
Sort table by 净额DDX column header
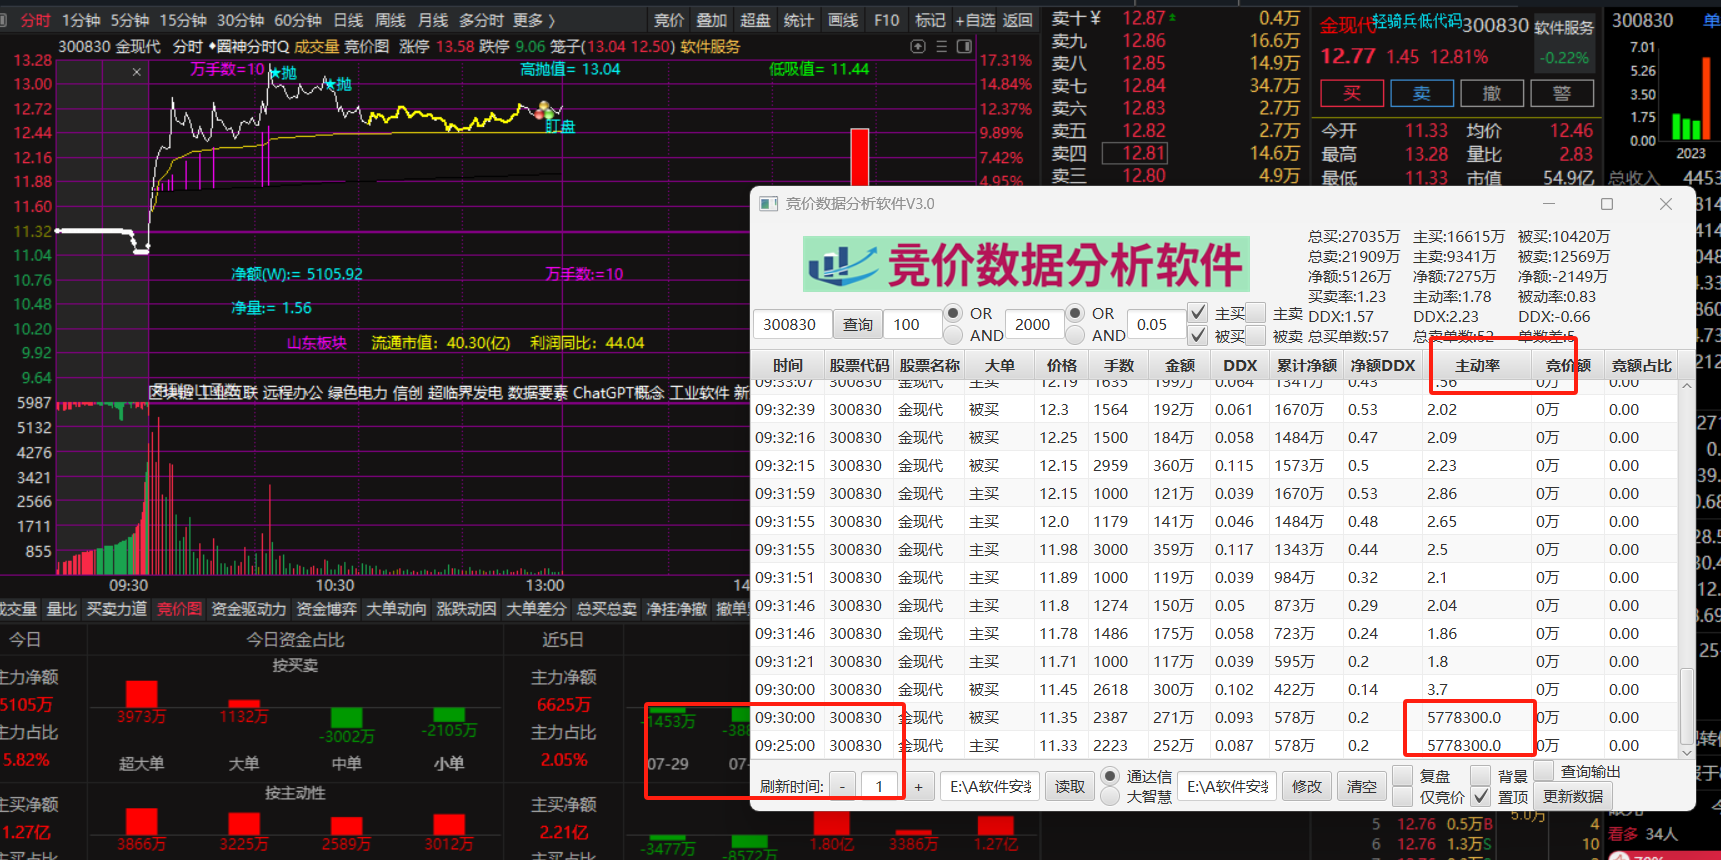point(1382,366)
